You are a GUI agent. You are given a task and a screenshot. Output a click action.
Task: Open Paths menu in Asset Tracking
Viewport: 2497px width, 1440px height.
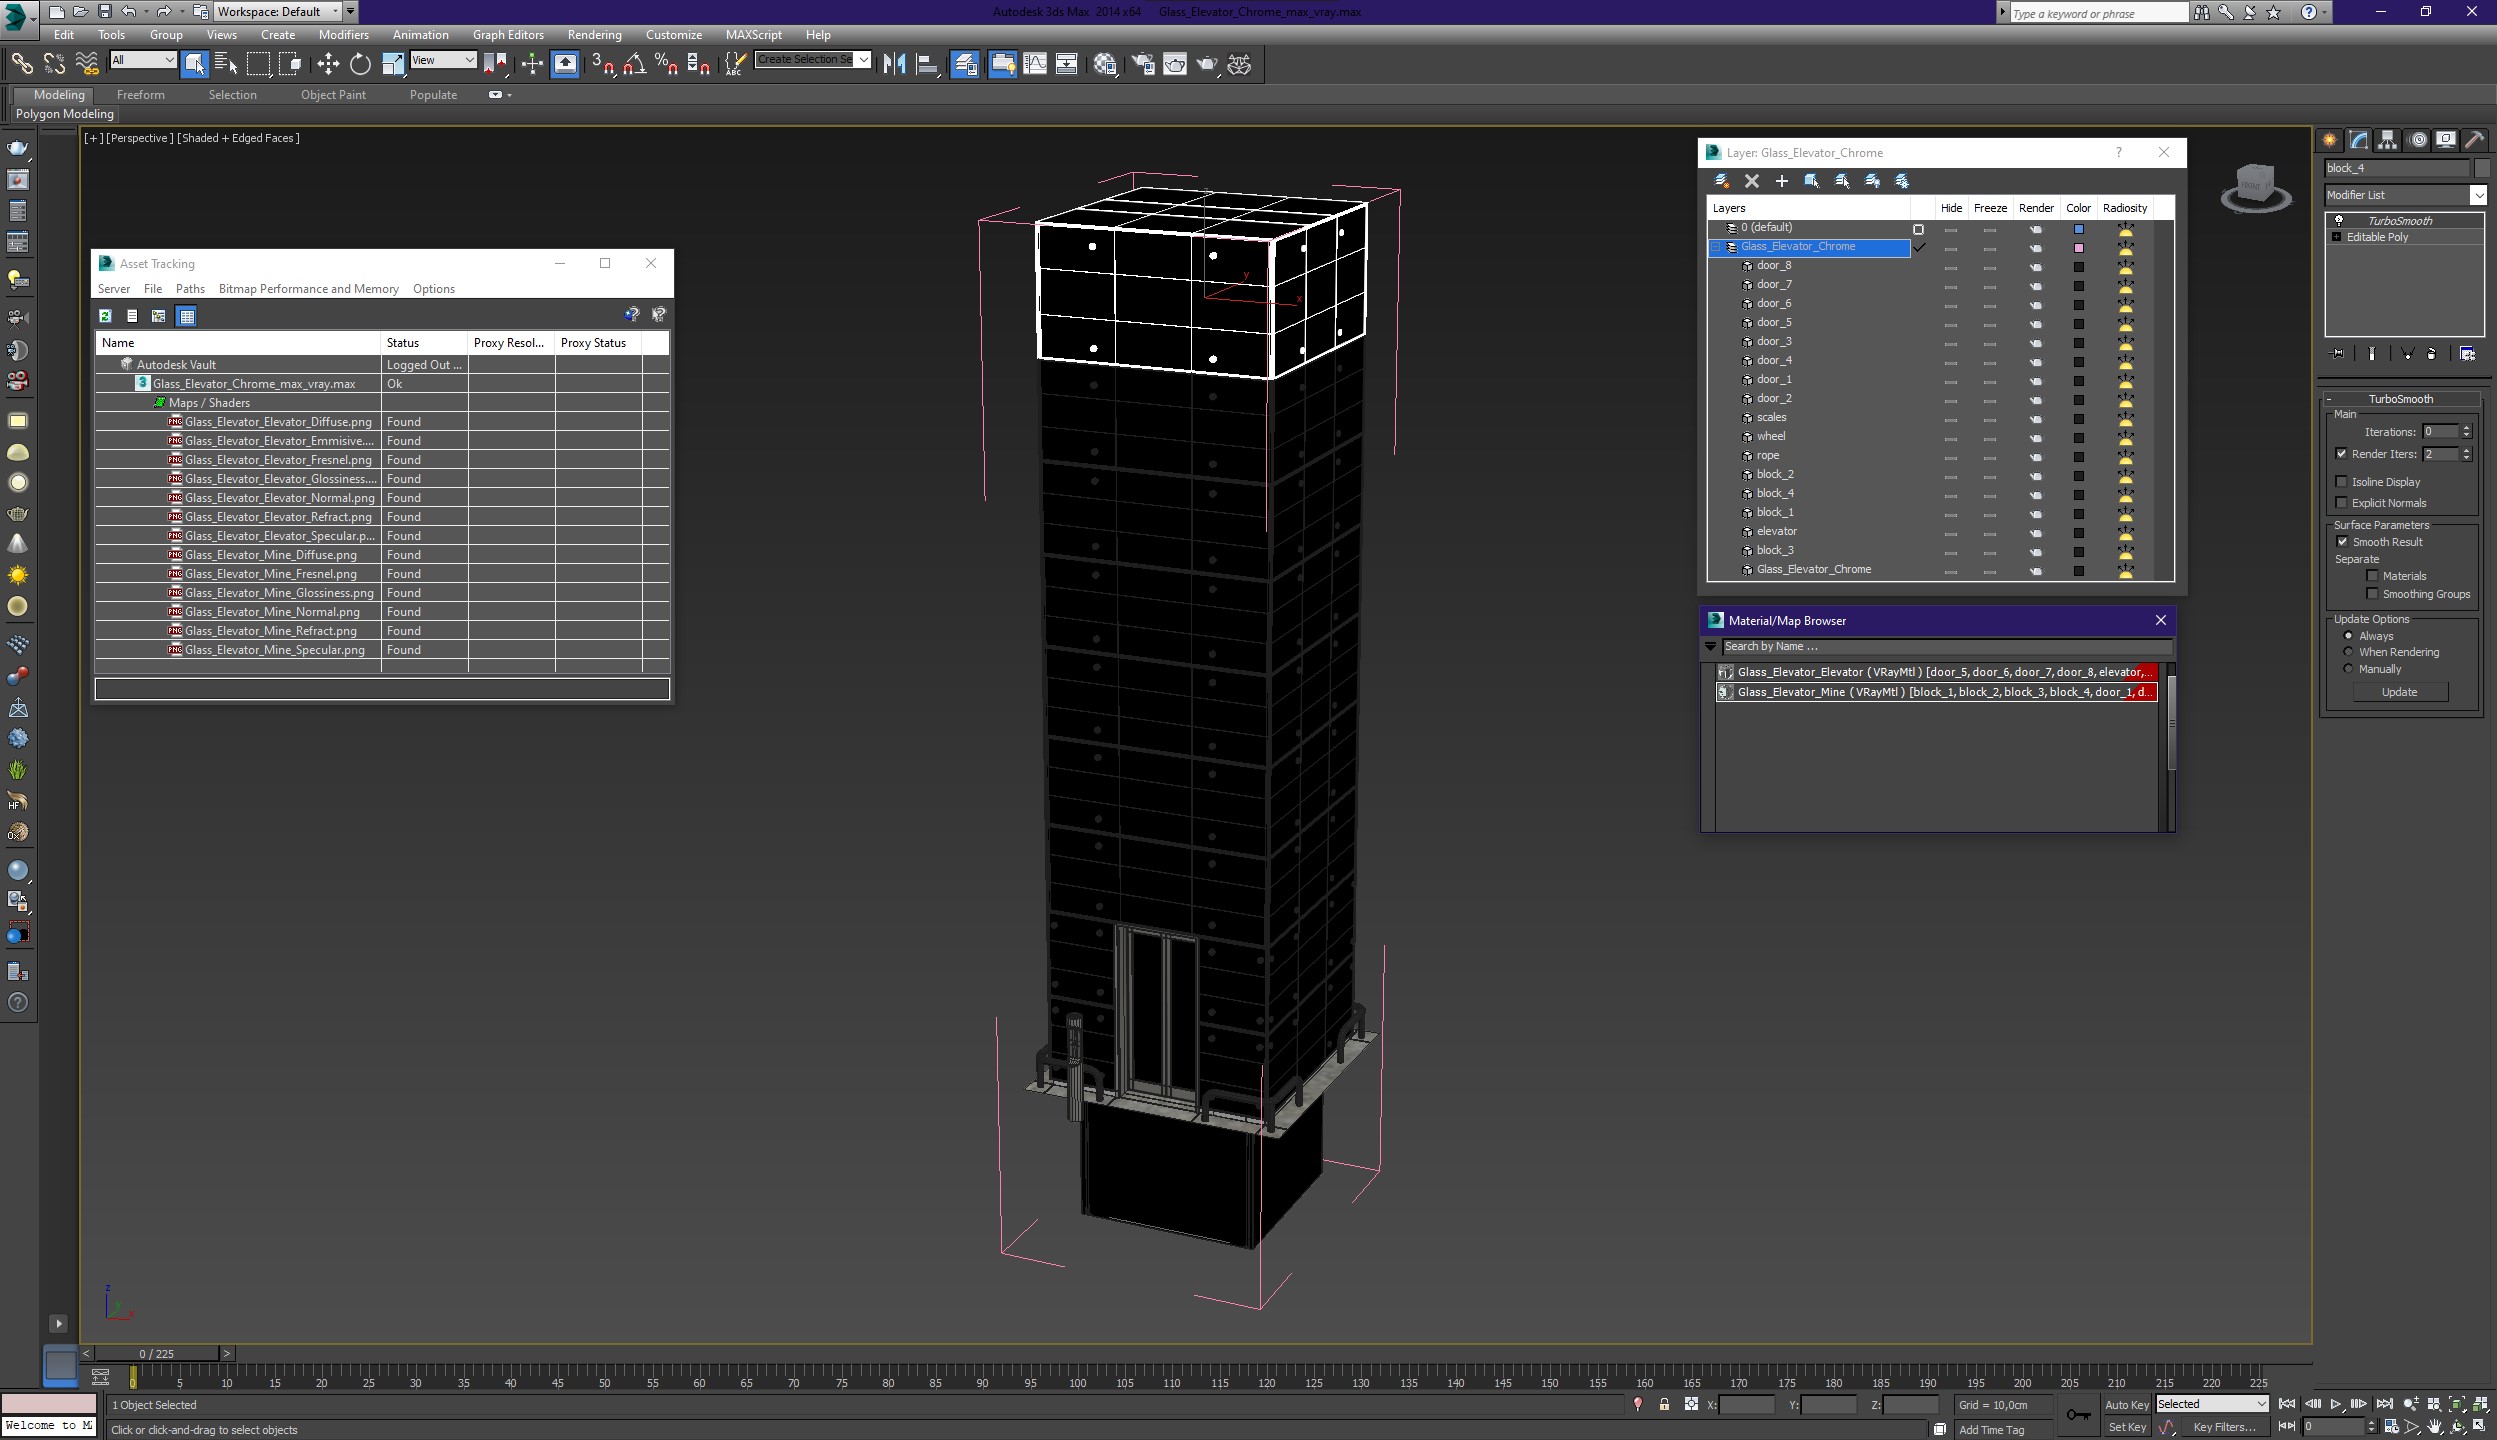tap(190, 289)
